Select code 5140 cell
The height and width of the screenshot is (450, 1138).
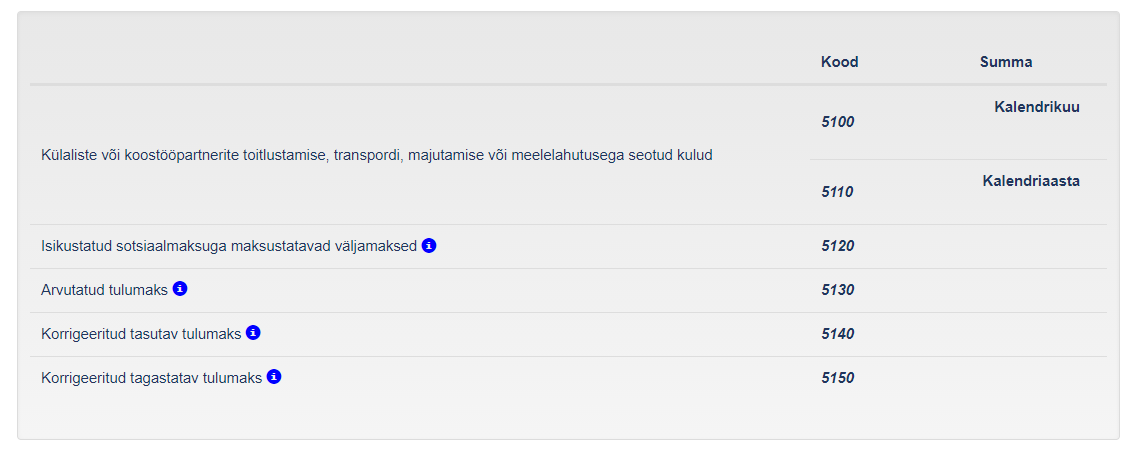837,334
